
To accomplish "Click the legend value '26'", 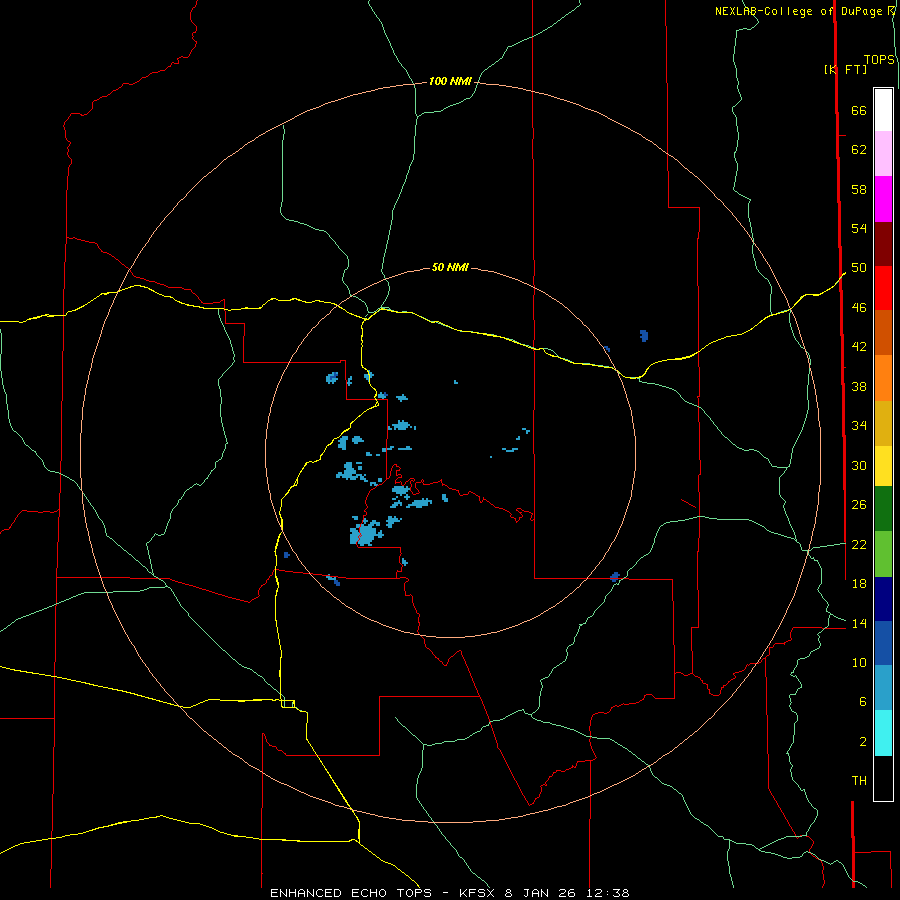I will coord(859,505).
